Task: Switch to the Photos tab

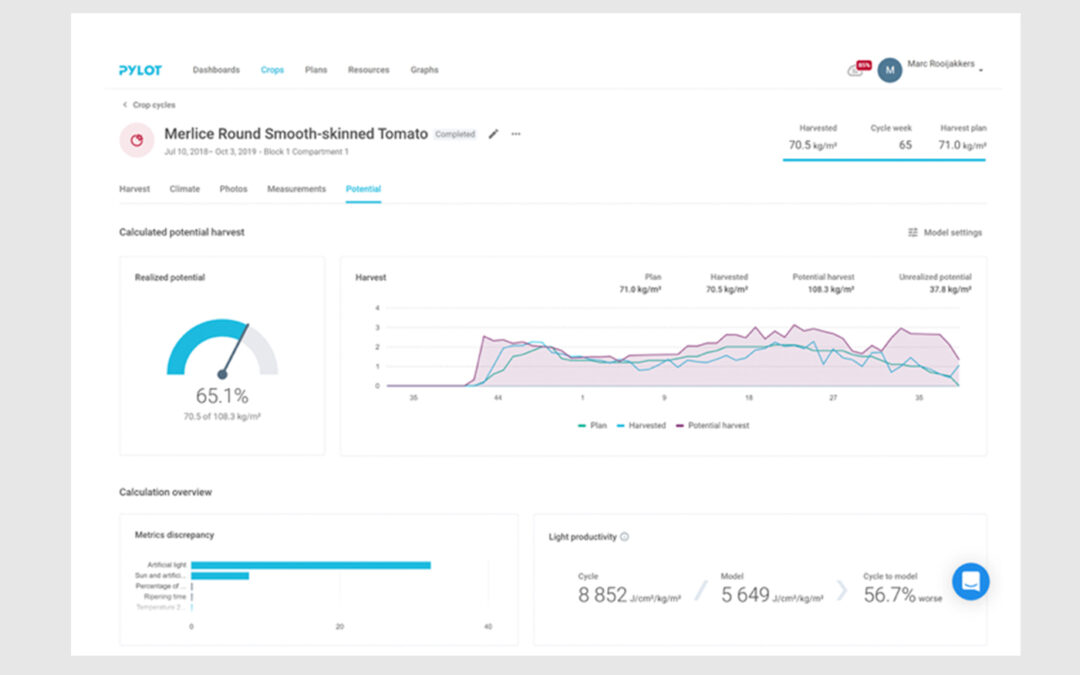Action: 233,189
